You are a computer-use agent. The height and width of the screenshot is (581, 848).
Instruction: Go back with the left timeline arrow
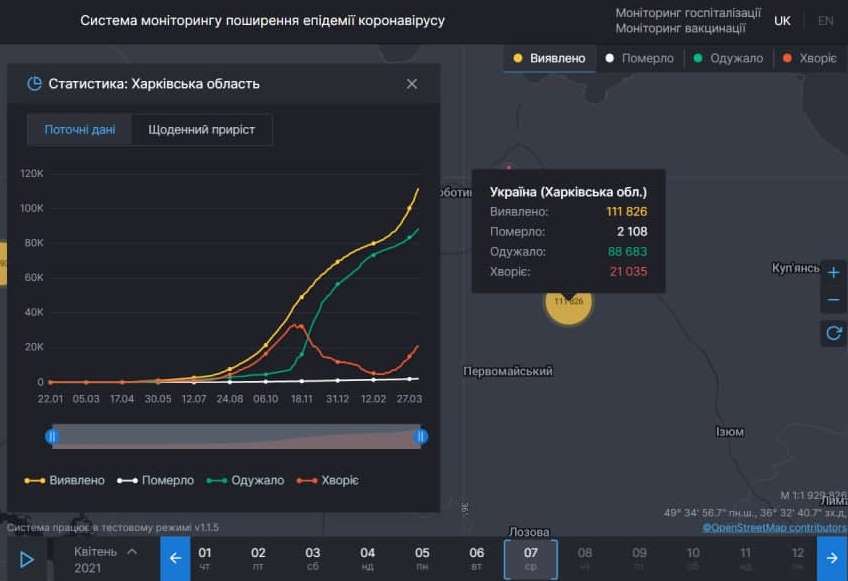tap(174, 557)
